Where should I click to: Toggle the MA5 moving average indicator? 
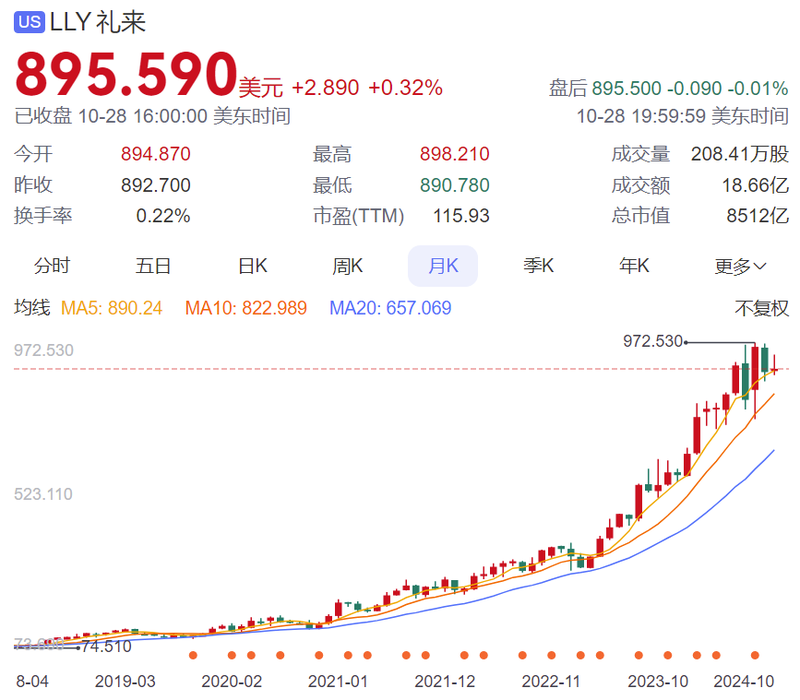112,308
